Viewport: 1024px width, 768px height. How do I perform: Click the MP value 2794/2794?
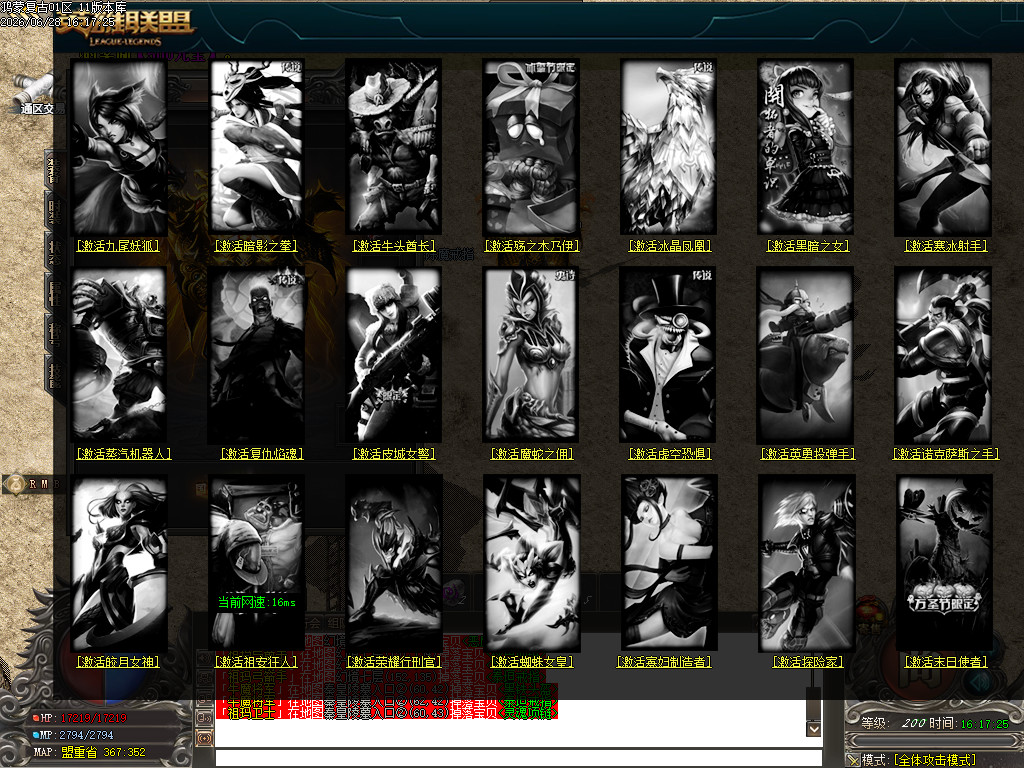coord(86,735)
